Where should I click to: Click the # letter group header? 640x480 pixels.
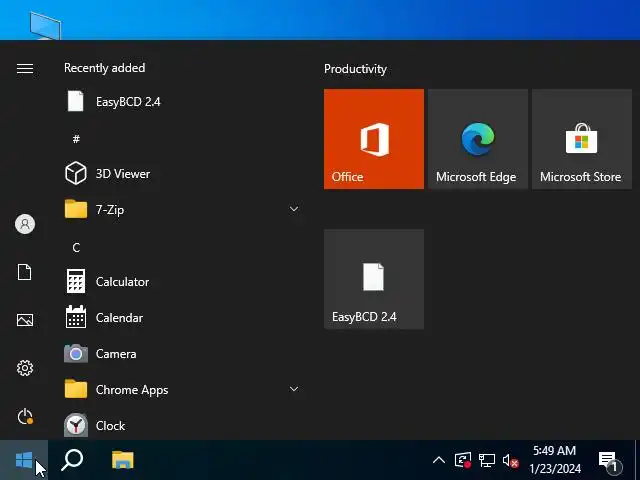pos(76,139)
